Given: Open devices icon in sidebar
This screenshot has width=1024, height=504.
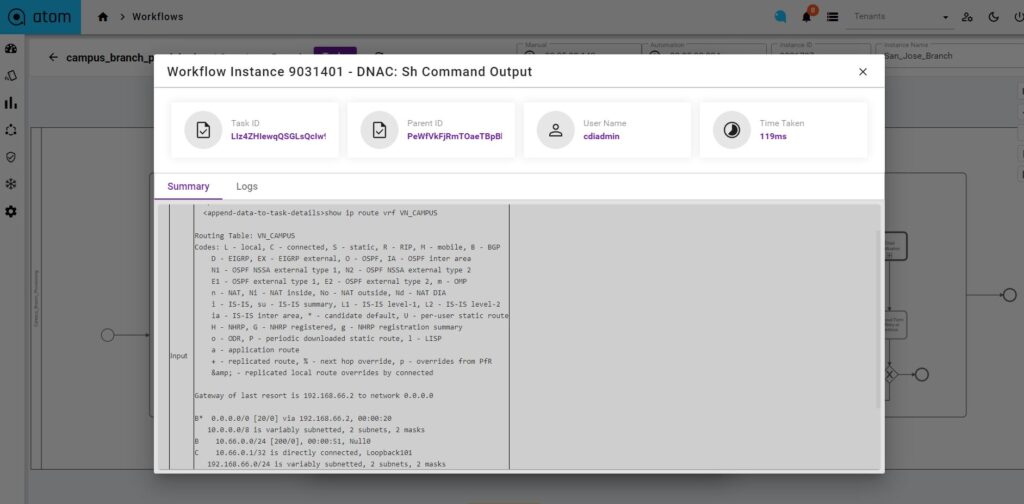Looking at the screenshot, I should (x=10, y=76).
